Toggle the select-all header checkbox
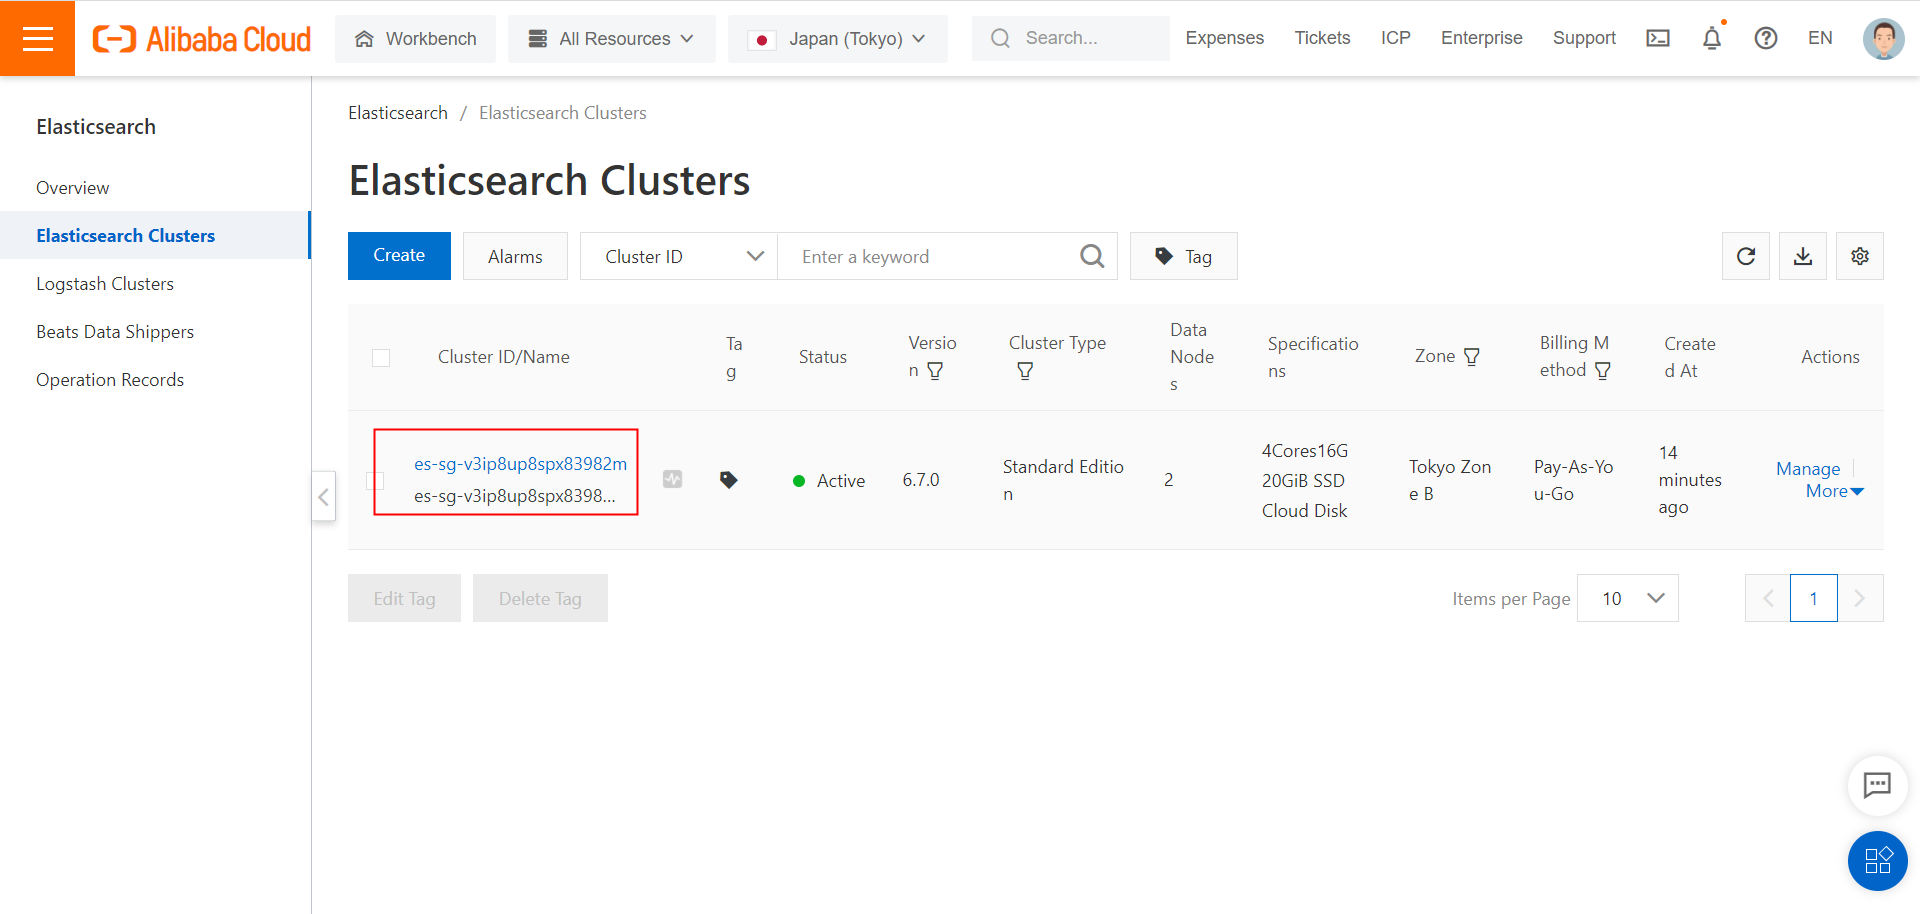 pos(381,358)
